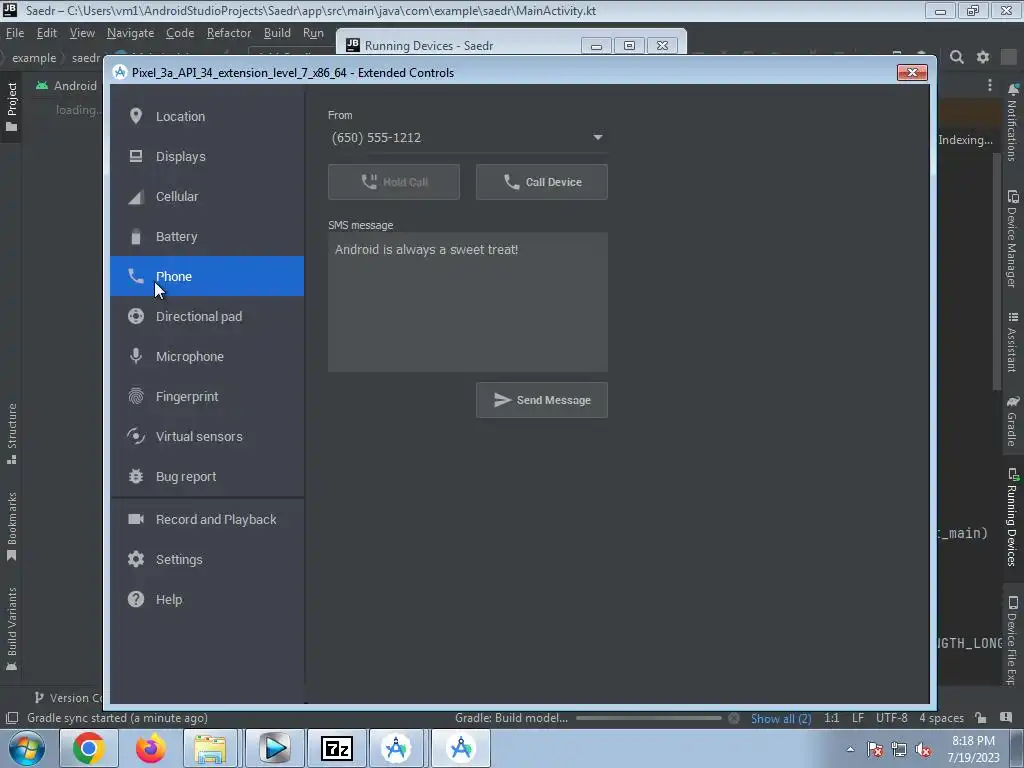Open the Directional pad section

point(207,316)
